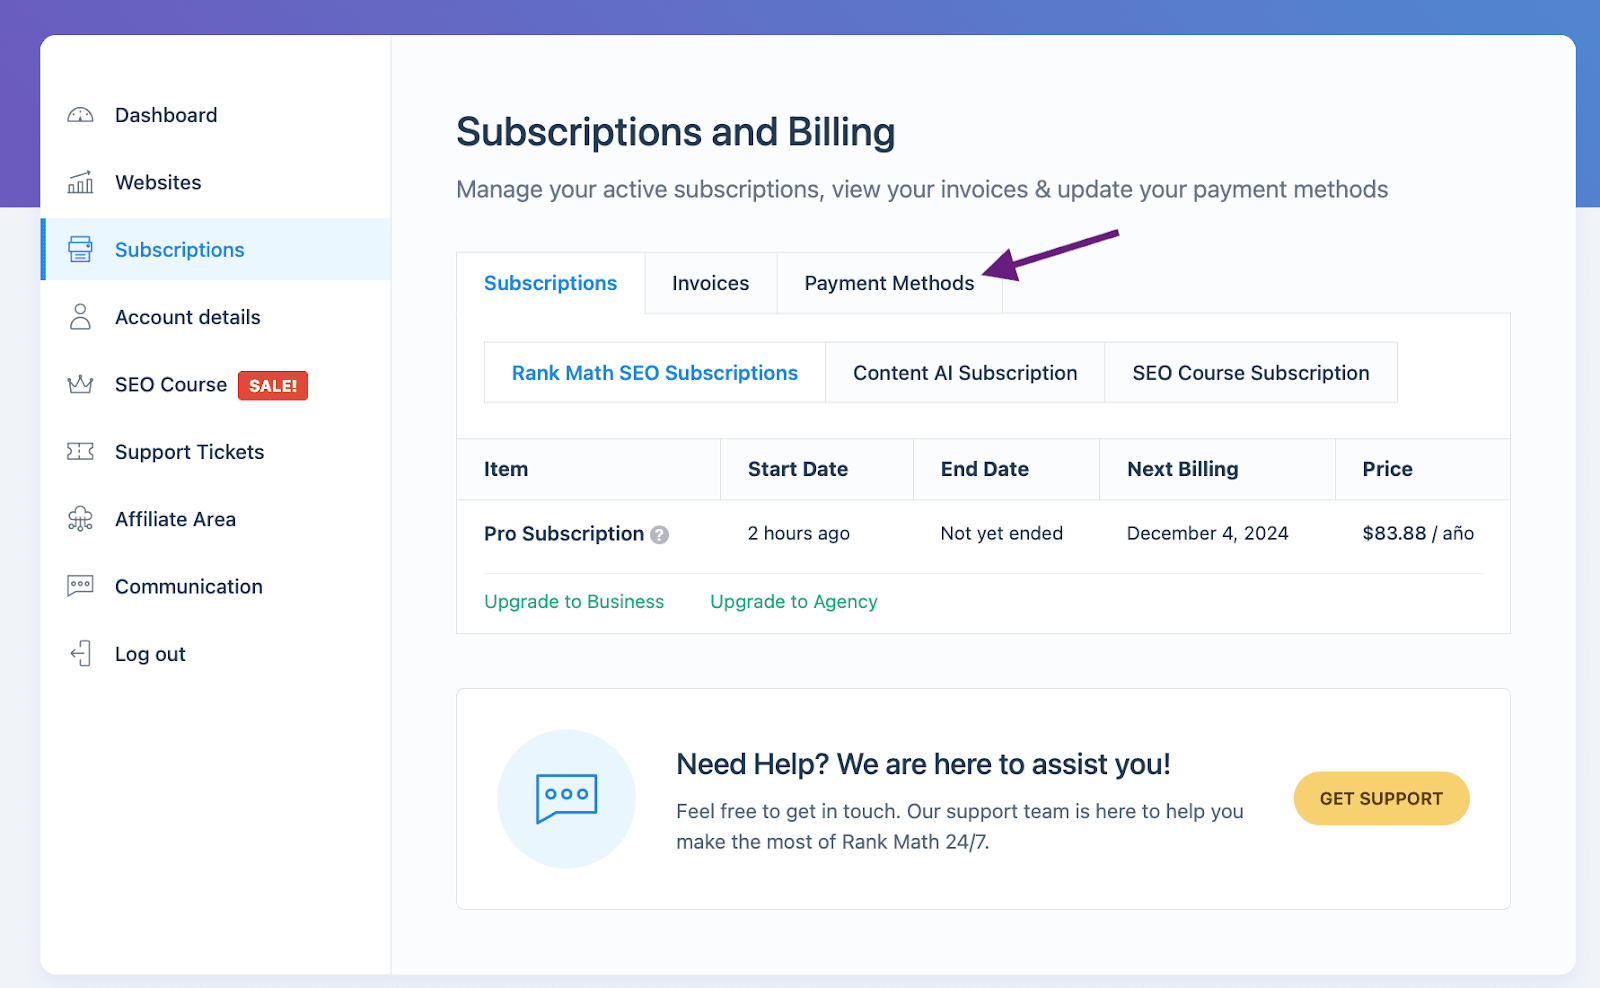Click the SALE! badge
The width and height of the screenshot is (1600, 988).
coord(273,385)
